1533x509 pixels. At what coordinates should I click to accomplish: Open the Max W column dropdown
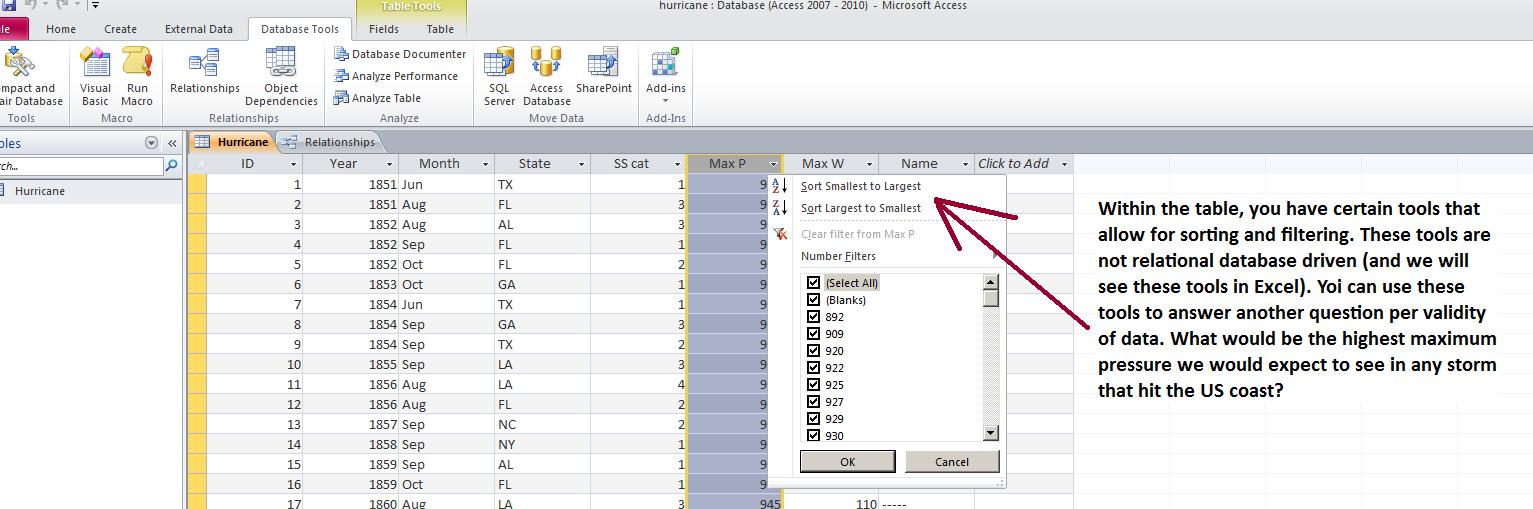click(869, 164)
